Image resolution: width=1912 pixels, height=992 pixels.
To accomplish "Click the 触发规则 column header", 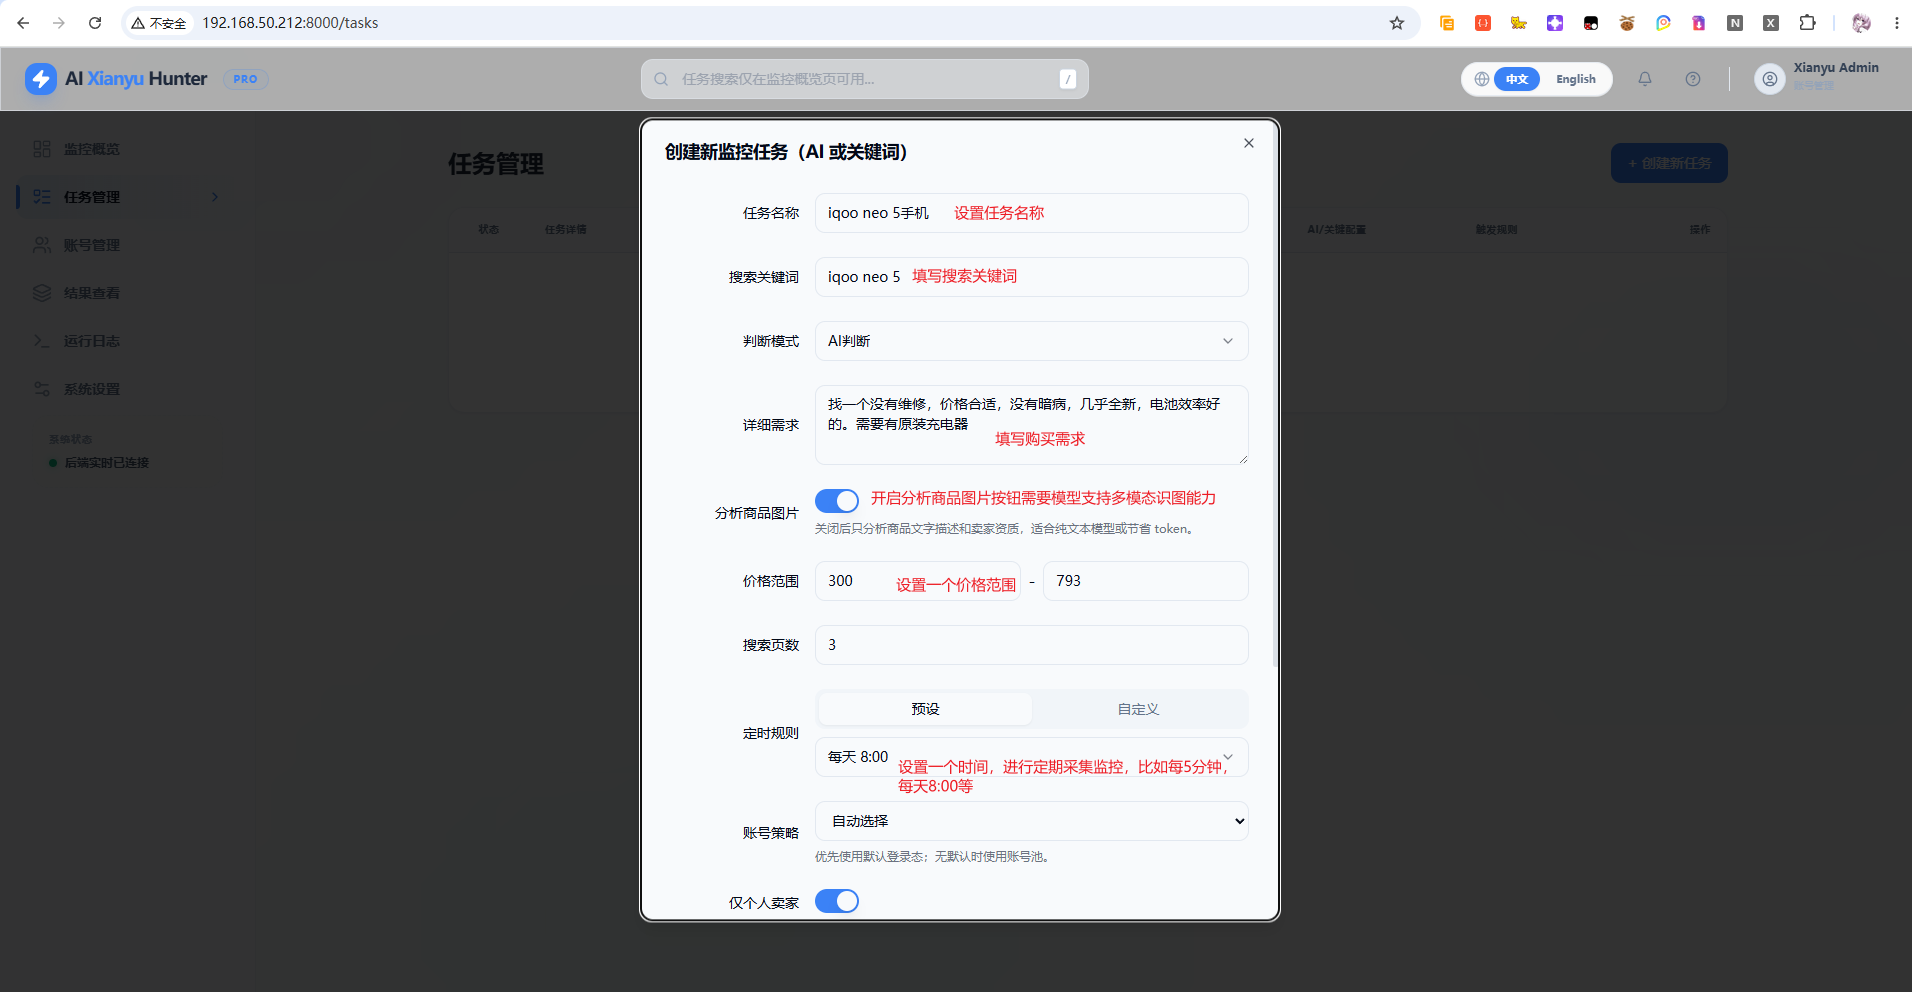I will tap(1496, 230).
